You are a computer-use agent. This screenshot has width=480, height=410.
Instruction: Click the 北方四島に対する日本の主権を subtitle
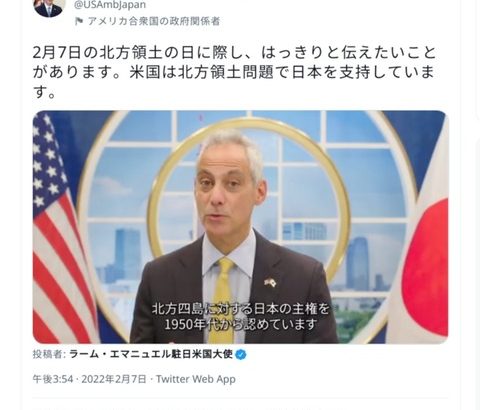point(241,308)
